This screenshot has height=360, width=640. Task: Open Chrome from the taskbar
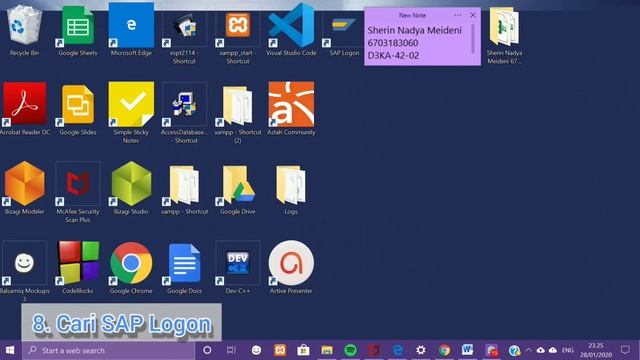(x=444, y=350)
